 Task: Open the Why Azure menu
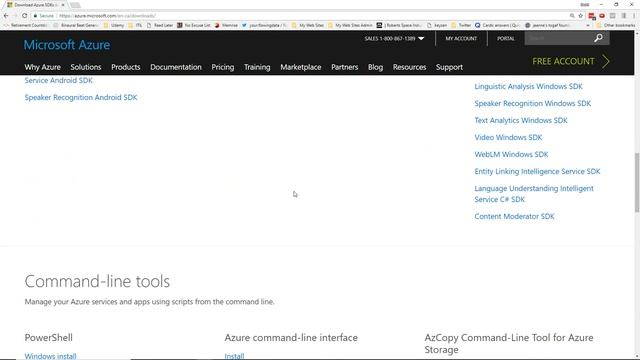[x=42, y=67]
